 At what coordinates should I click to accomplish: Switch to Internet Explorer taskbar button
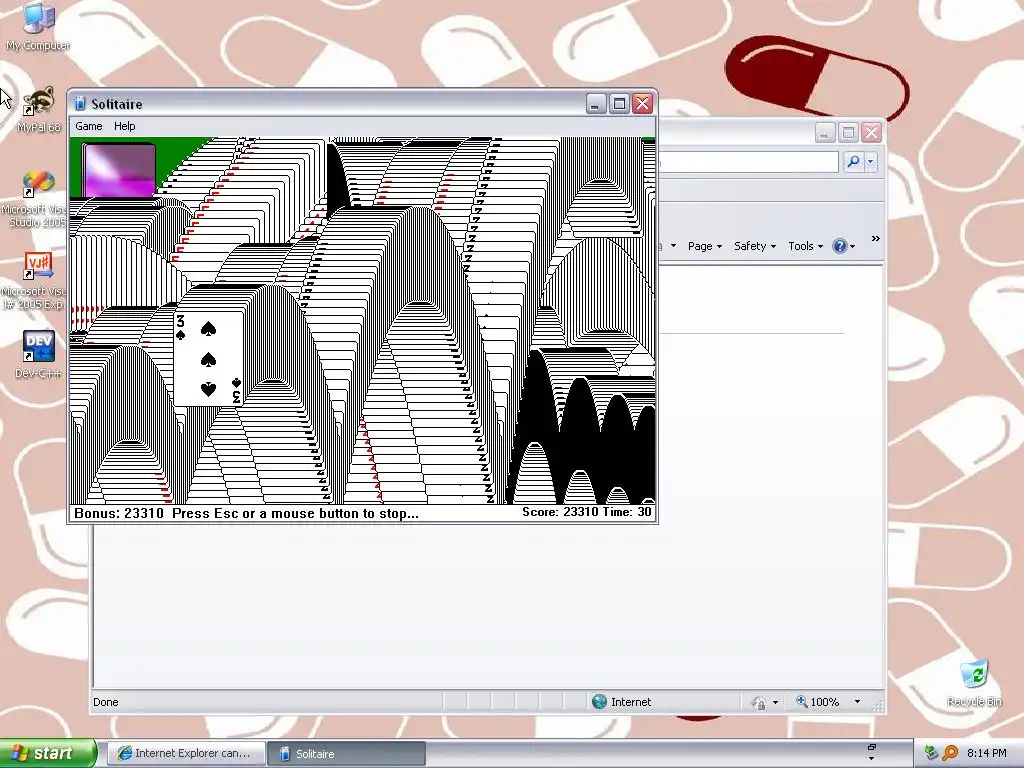(186, 753)
